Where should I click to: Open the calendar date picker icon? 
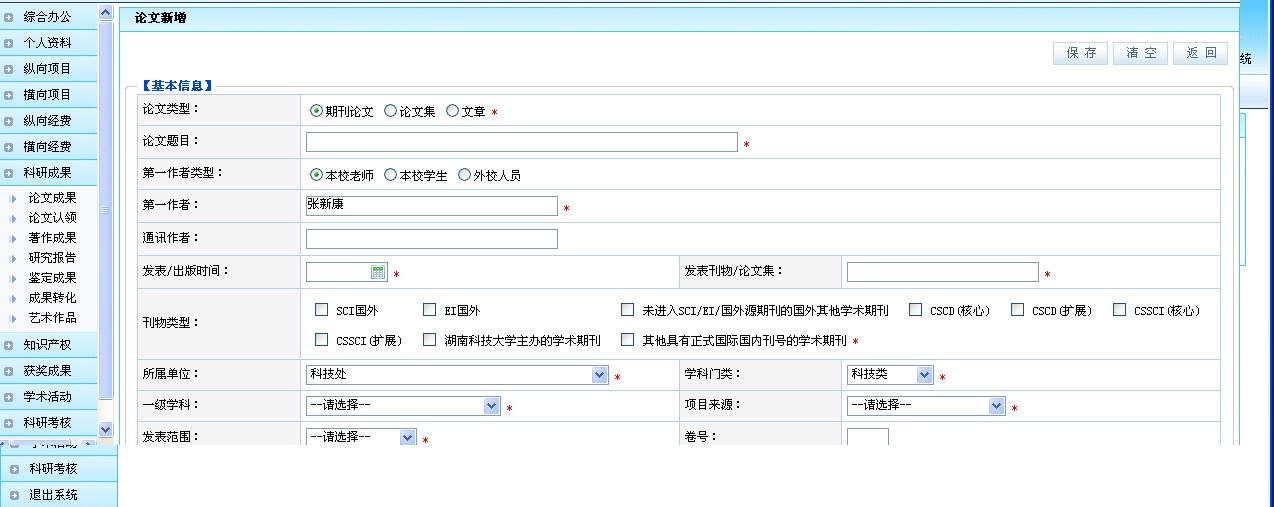tap(379, 272)
